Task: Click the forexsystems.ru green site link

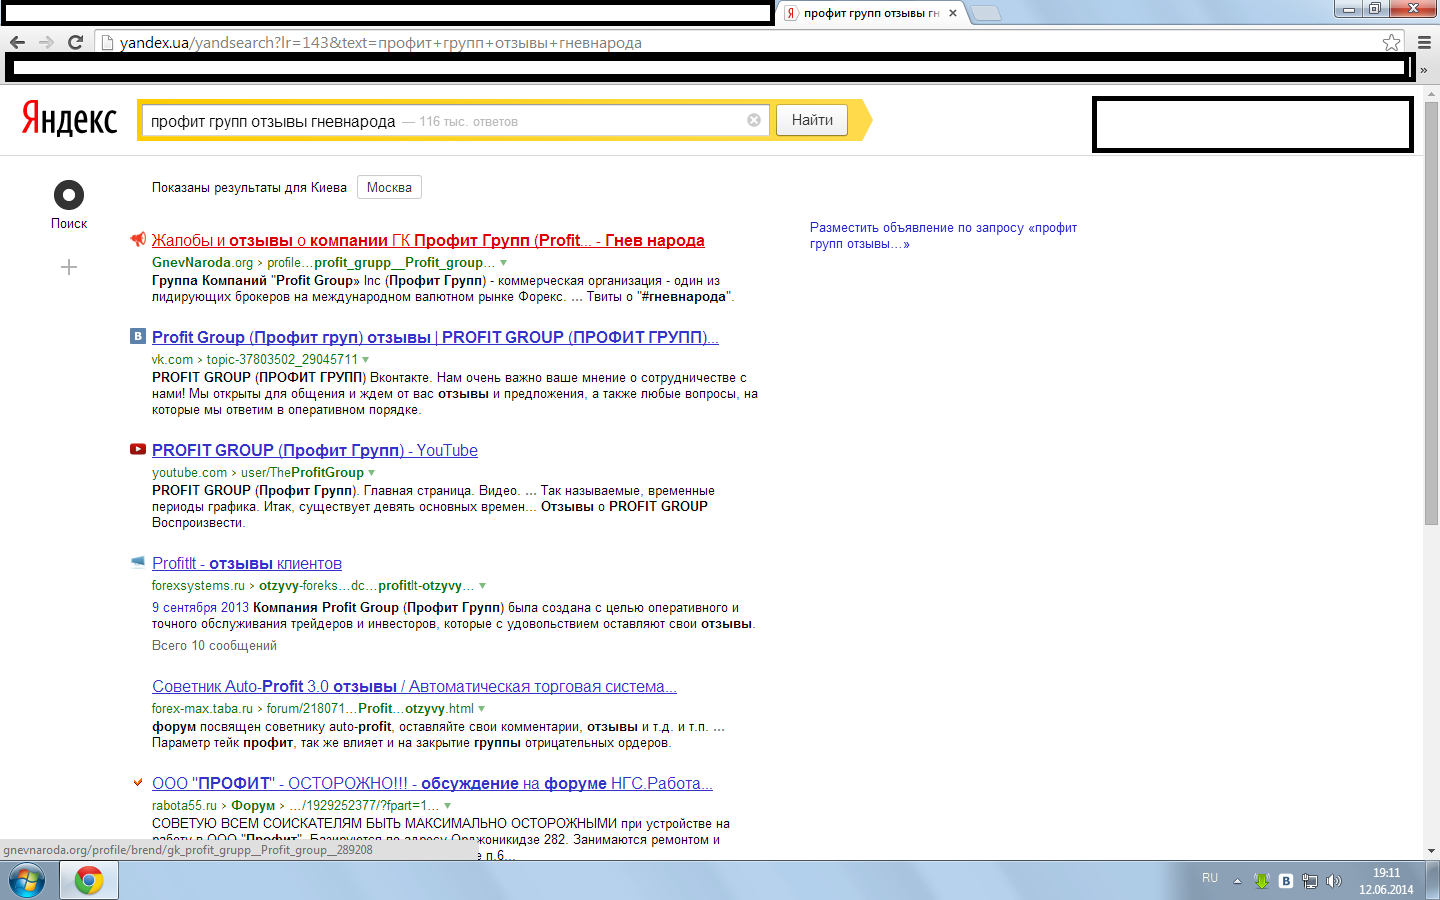Action: point(198,586)
